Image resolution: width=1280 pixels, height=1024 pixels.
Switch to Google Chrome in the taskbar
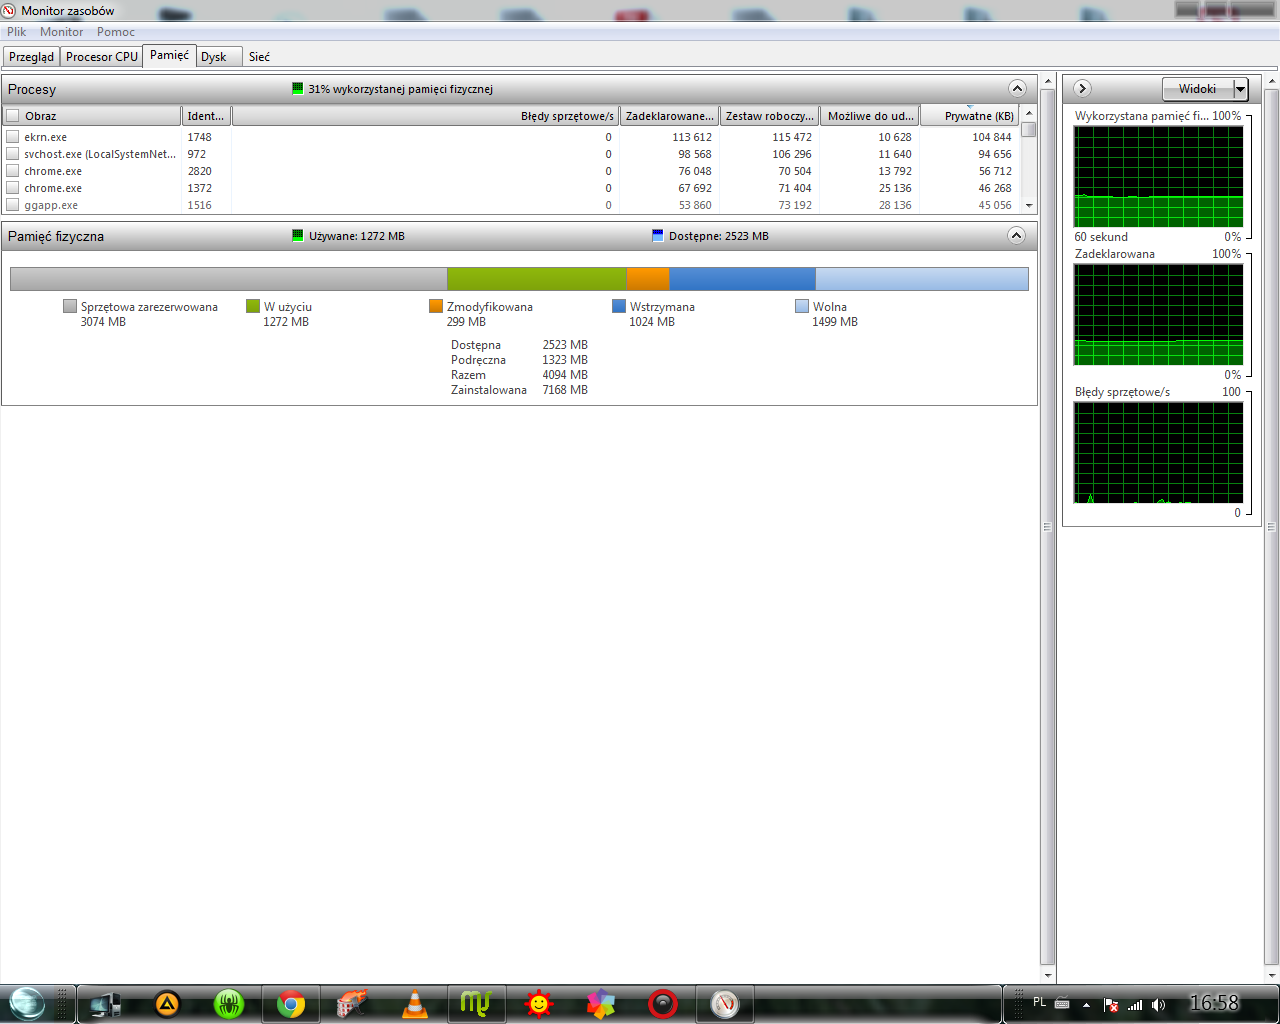tap(291, 1004)
